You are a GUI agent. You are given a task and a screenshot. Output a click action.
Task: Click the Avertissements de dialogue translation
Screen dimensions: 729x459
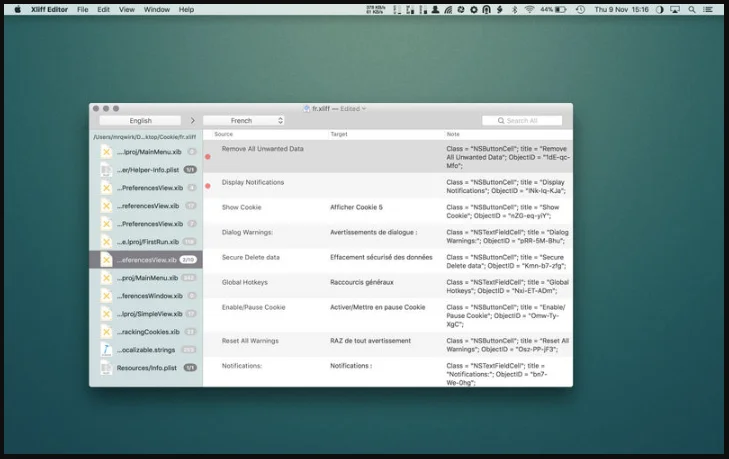click(373, 232)
